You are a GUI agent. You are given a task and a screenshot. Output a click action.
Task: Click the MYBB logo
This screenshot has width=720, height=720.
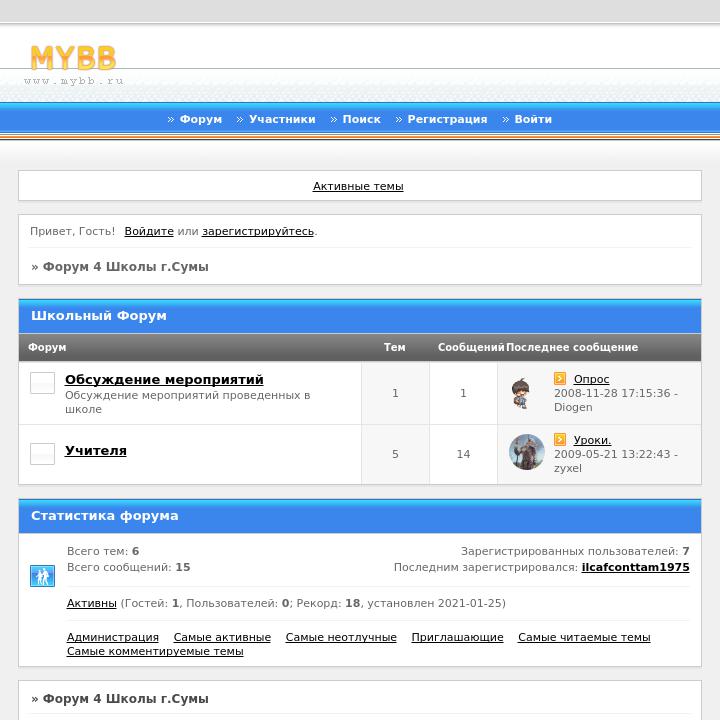[x=73, y=58]
